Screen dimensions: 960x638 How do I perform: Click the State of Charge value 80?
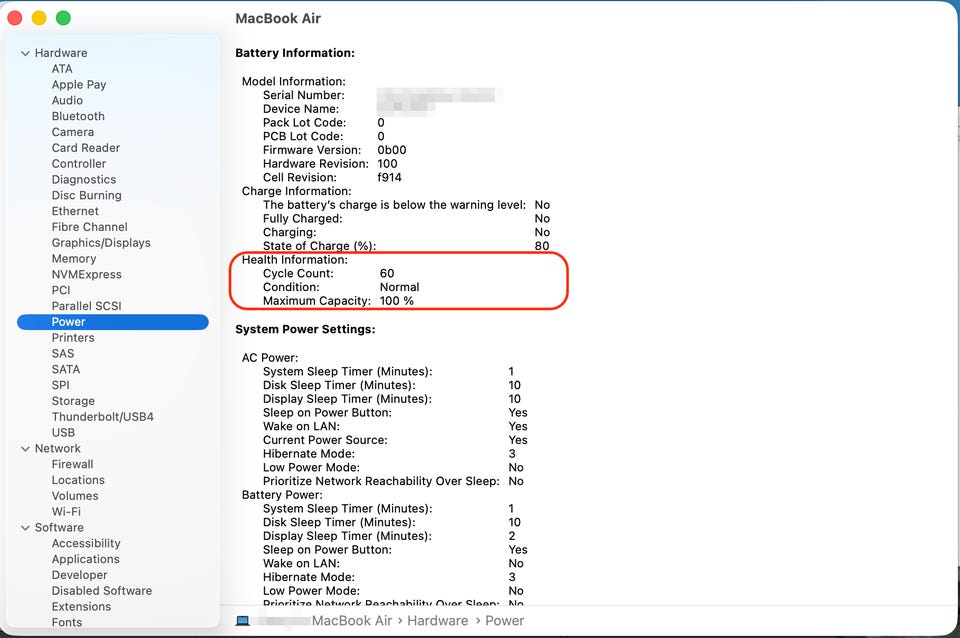coord(542,246)
